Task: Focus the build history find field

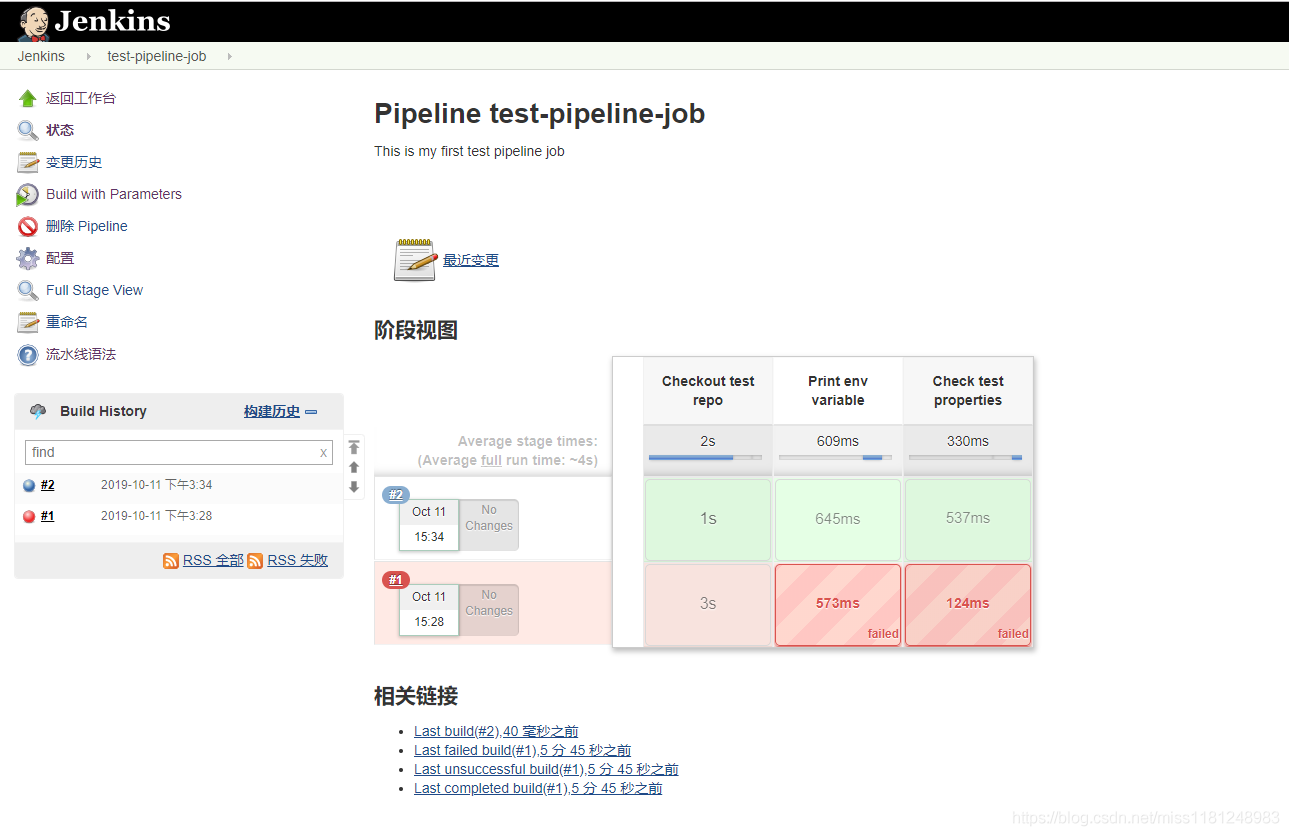Action: tap(179, 453)
